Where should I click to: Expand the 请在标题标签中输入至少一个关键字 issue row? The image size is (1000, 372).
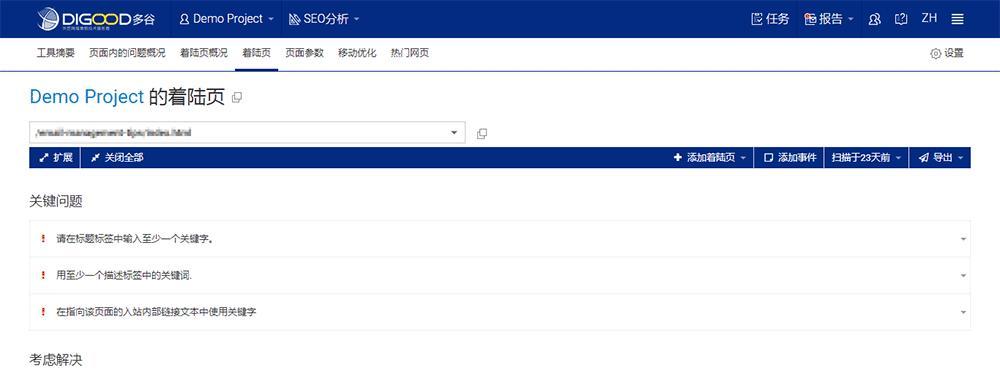[500, 239]
